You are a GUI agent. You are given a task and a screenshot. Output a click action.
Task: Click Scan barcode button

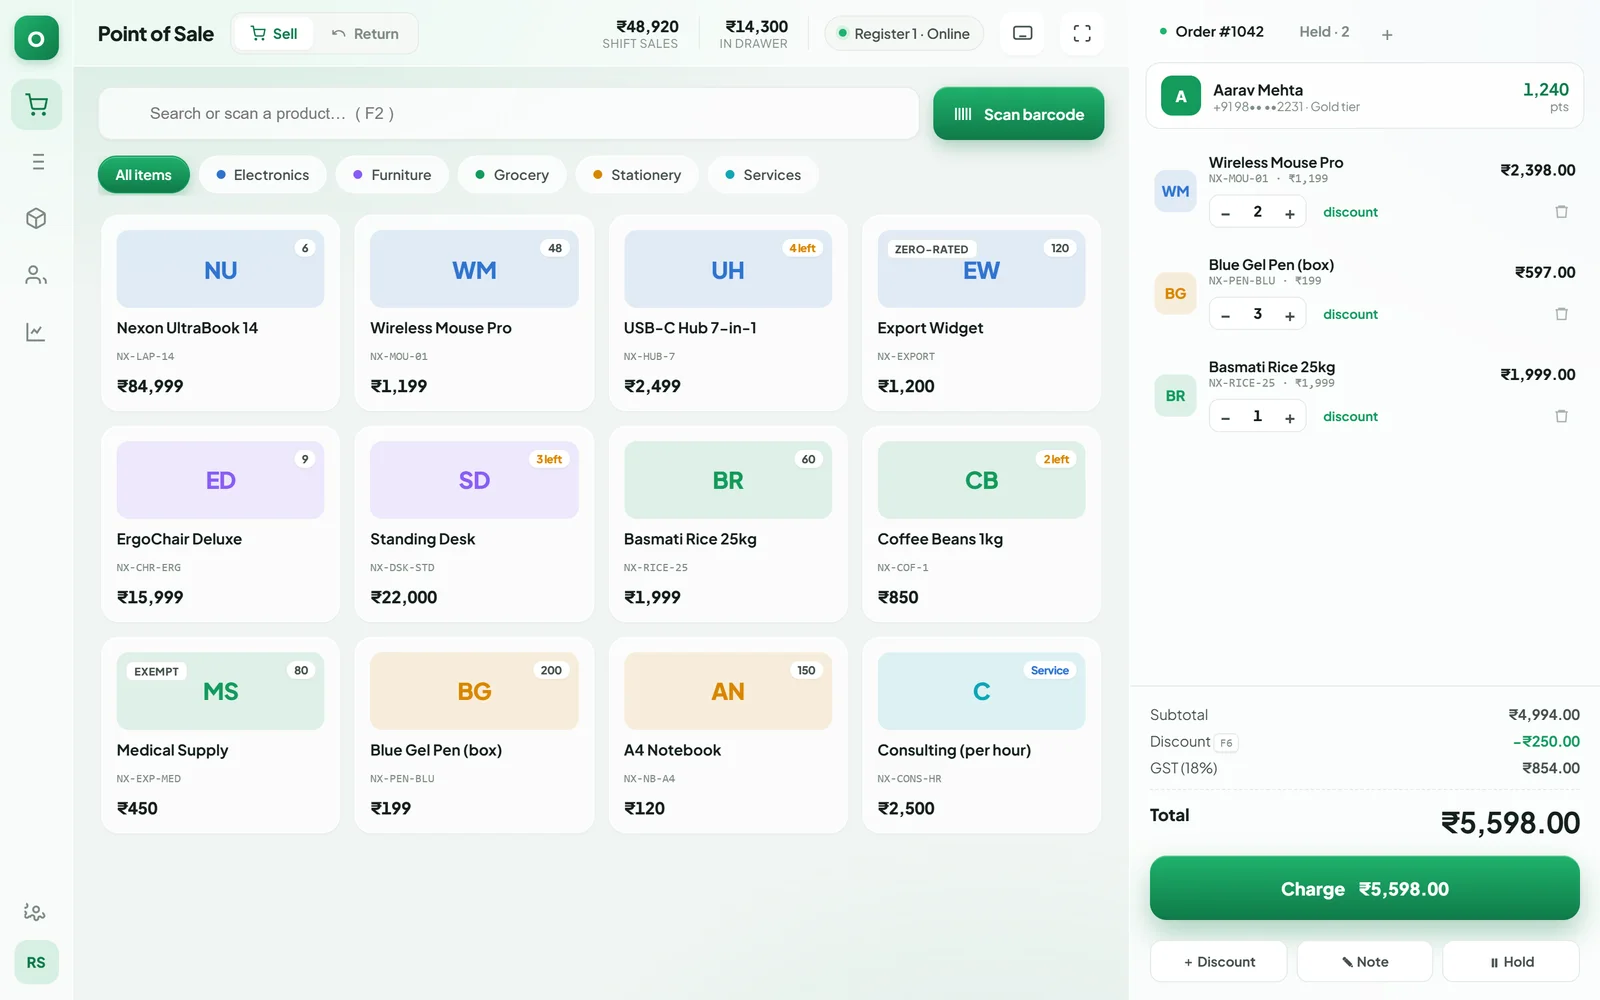(1018, 114)
